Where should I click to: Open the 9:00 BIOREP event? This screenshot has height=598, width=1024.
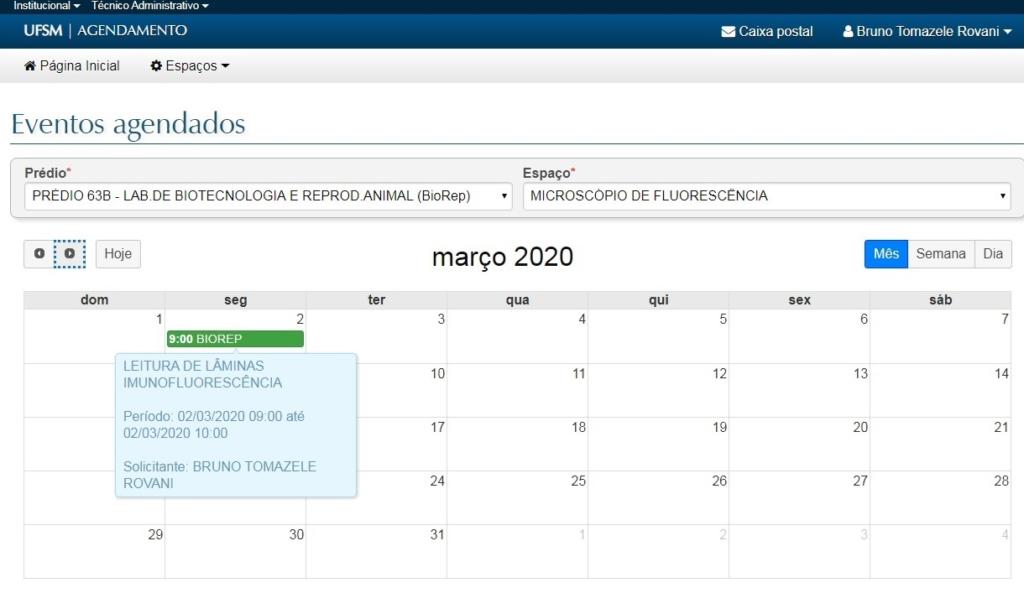click(235, 339)
